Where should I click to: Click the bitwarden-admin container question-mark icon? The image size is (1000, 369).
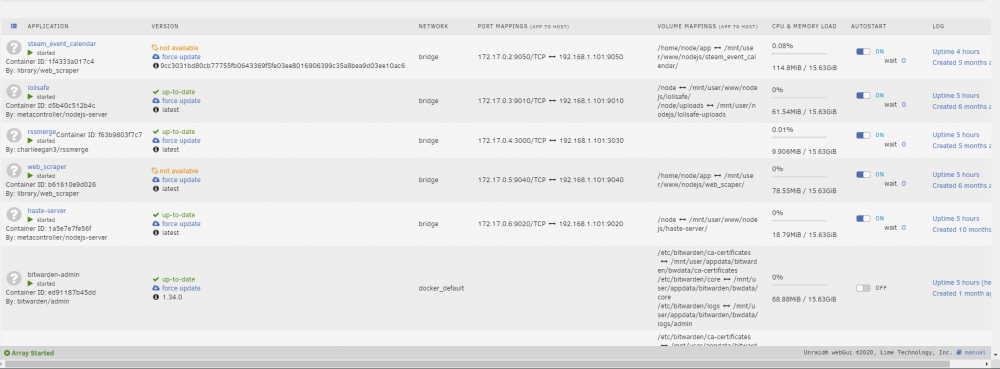(x=14, y=279)
